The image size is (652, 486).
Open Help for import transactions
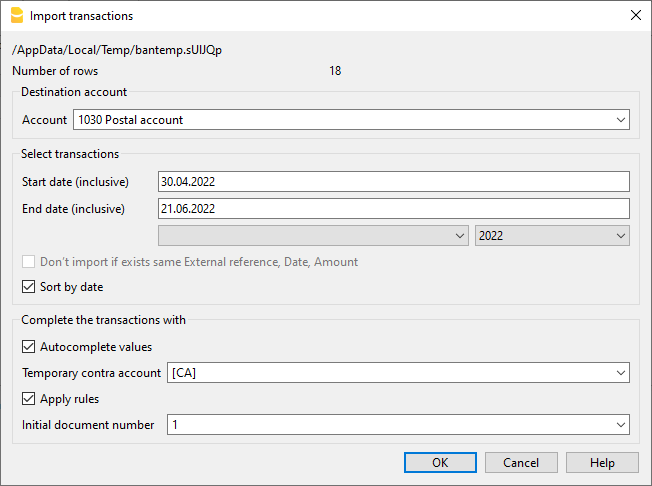[x=602, y=463]
